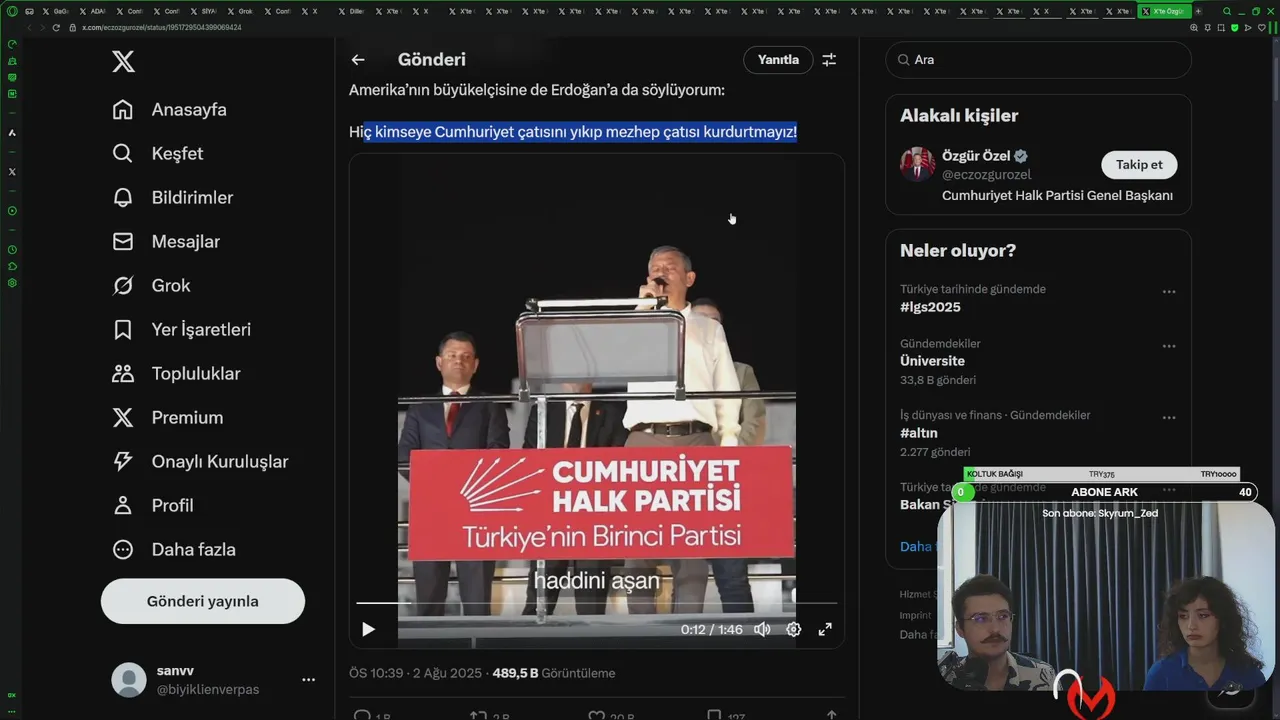Click the Yanıtla reply button
This screenshot has width=1280, height=720.
(x=778, y=60)
